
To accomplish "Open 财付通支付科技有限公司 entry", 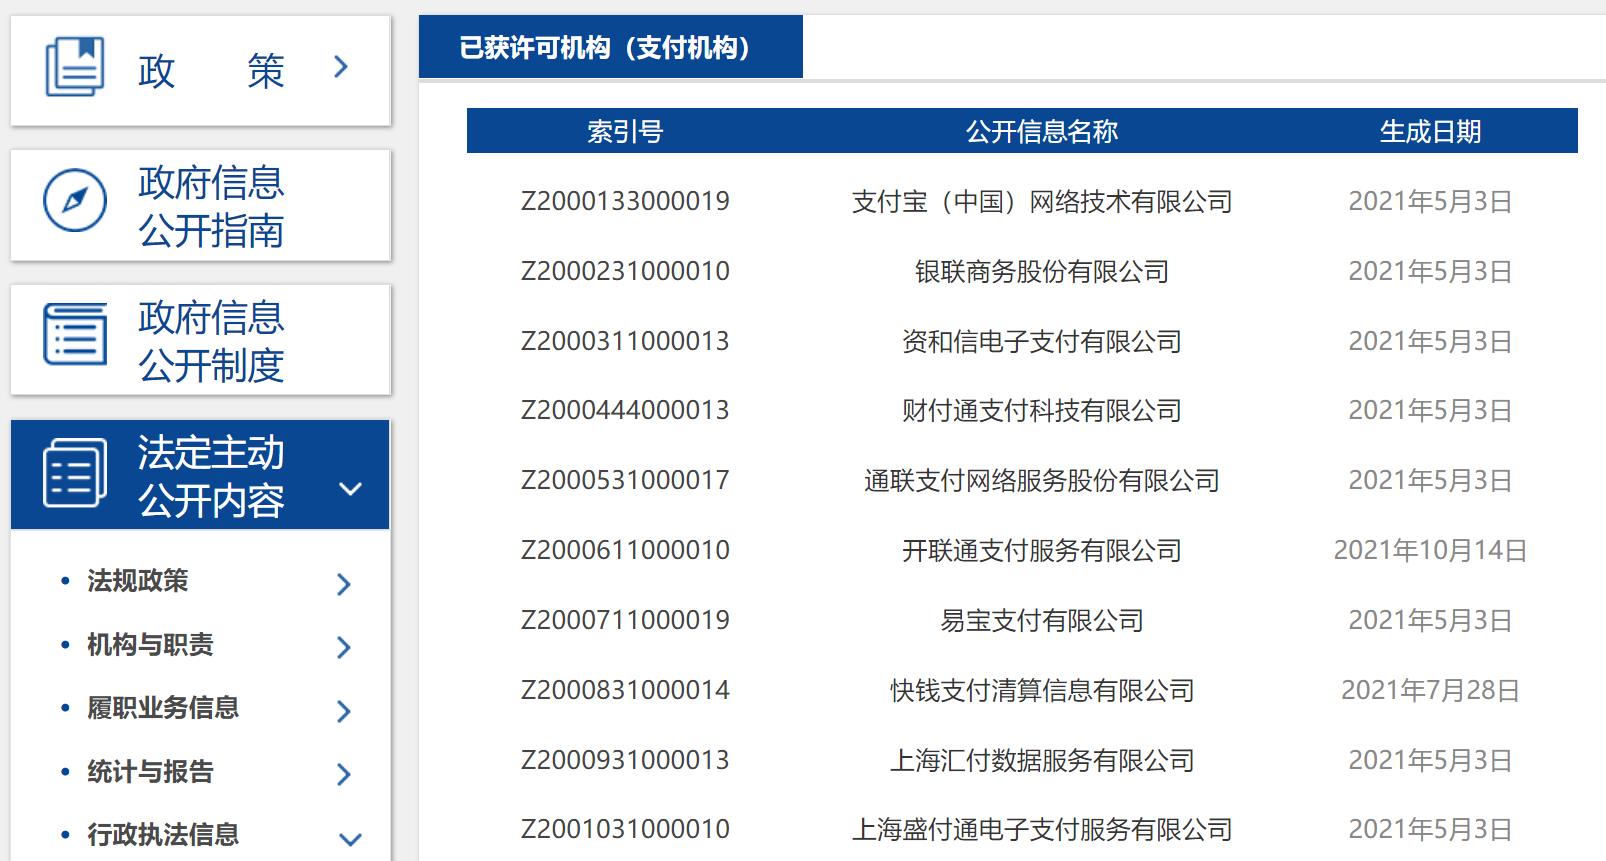I will [1041, 411].
